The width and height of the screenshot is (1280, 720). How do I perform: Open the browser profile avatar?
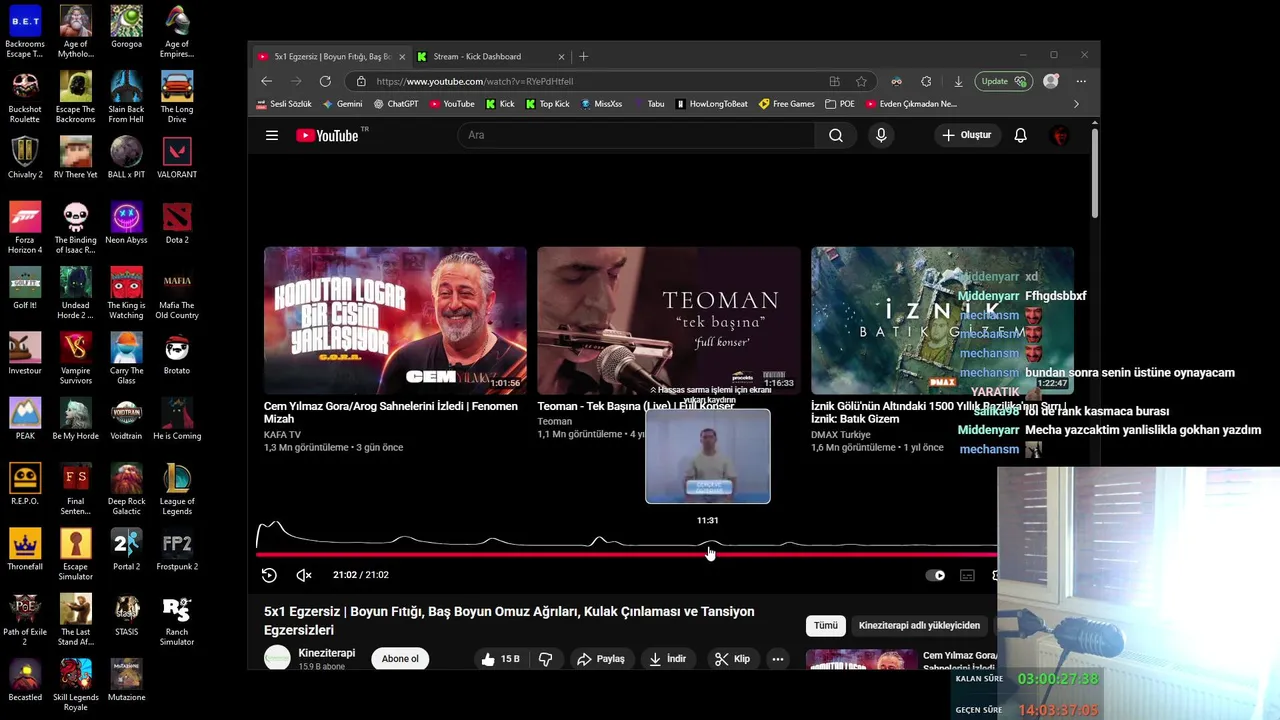click(1051, 81)
